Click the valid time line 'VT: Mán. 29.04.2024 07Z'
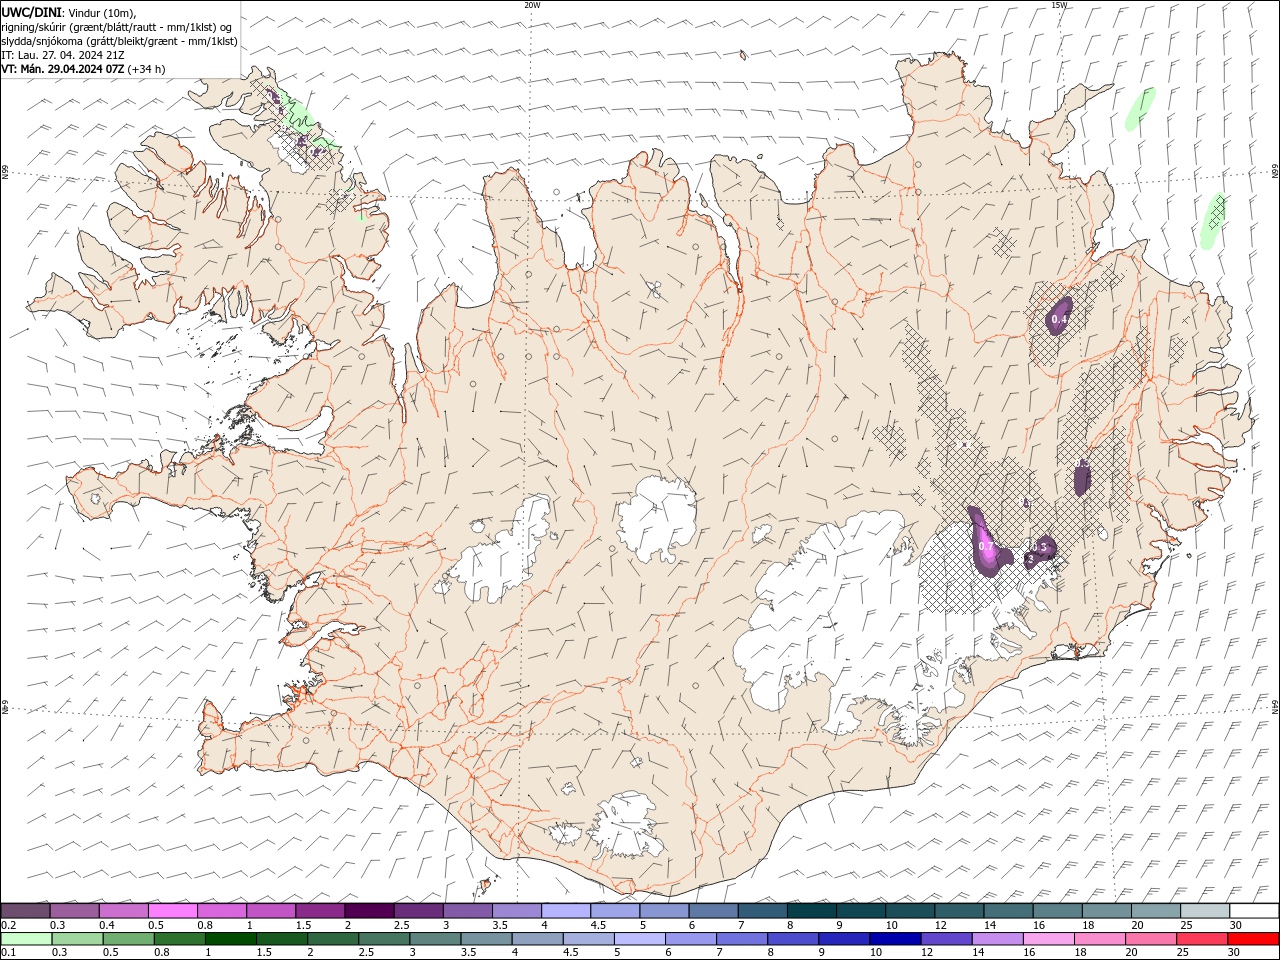Screen dimensions: 1280x960 [x=63, y=69]
